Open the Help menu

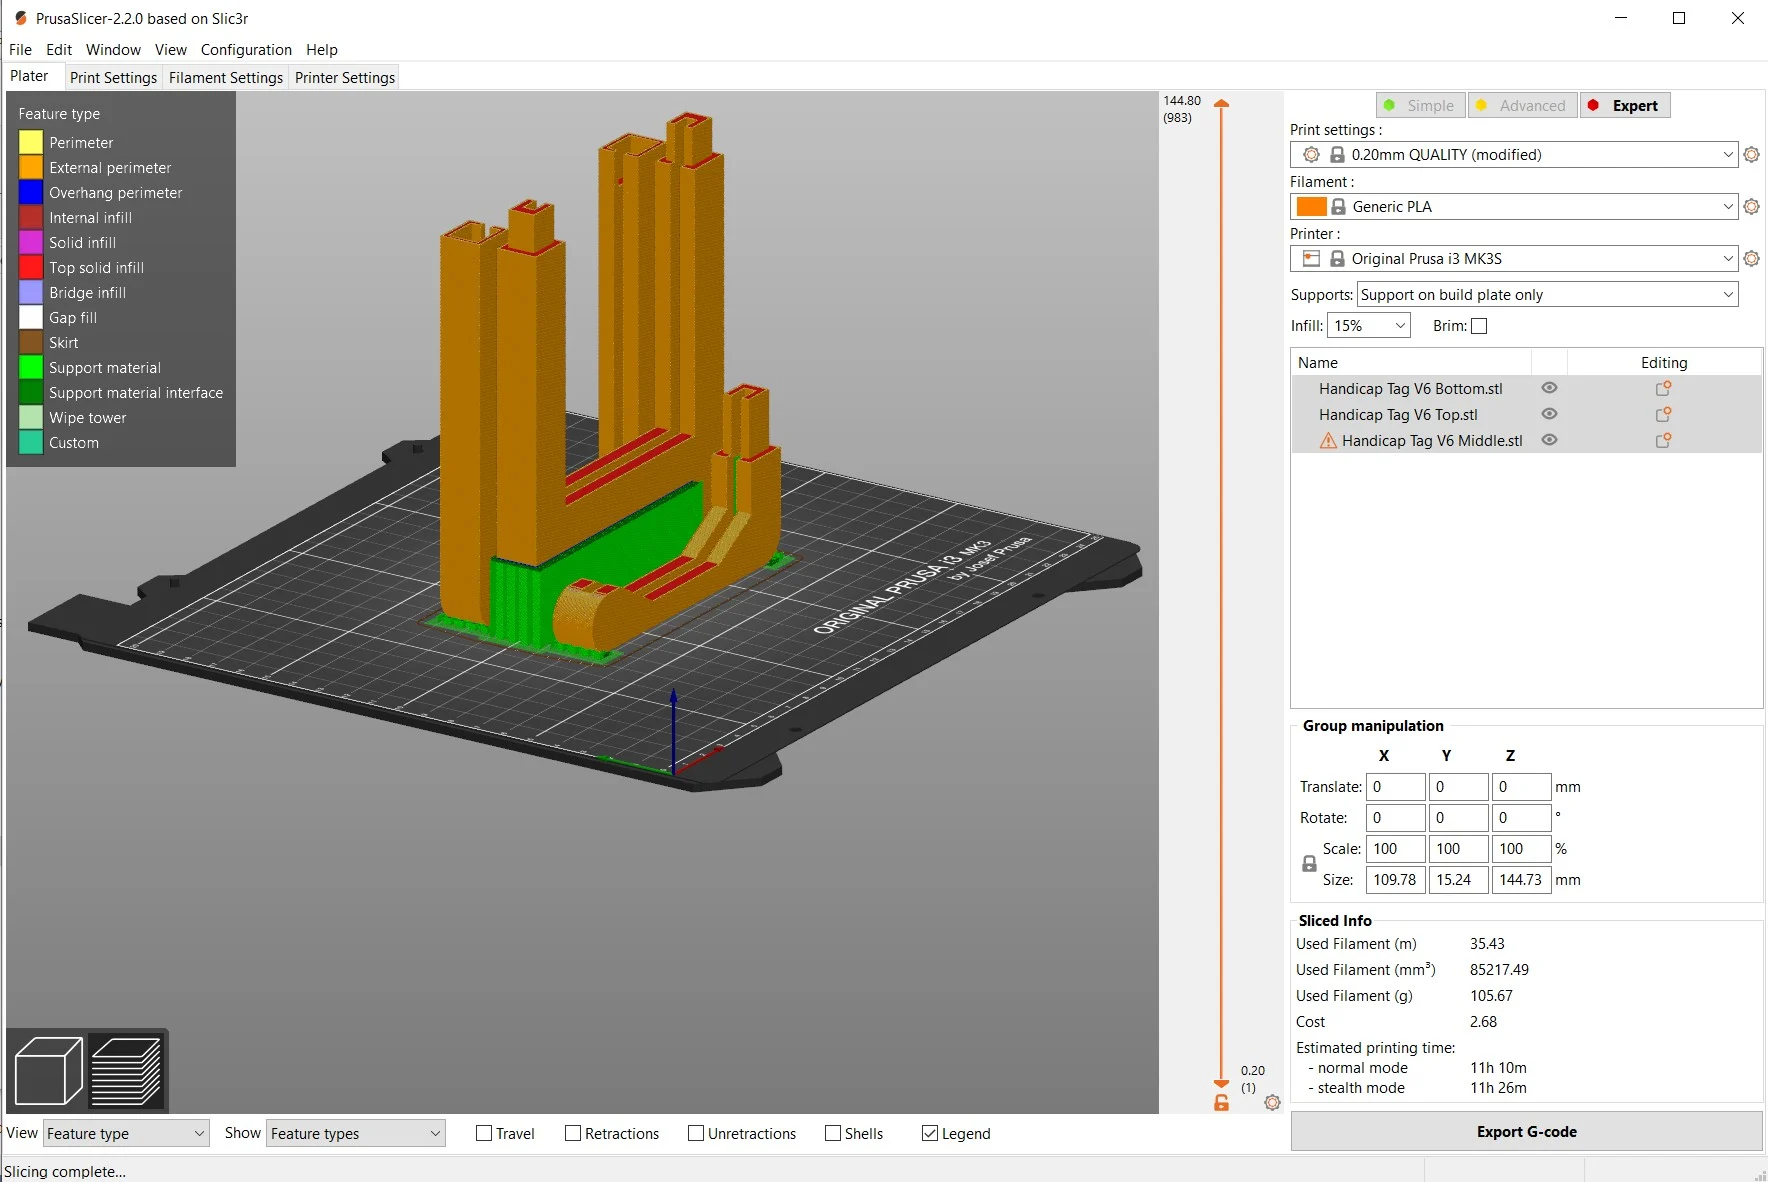[322, 50]
